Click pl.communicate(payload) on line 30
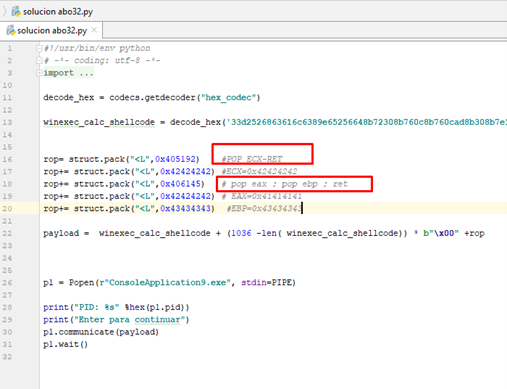This screenshot has width=507, height=389. pos(101,332)
